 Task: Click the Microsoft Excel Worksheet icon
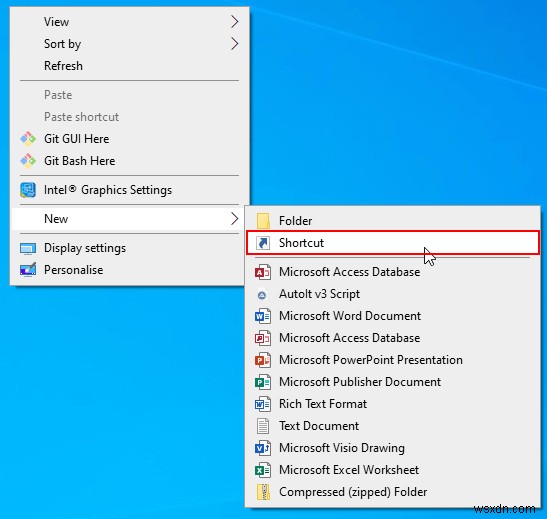[263, 470]
